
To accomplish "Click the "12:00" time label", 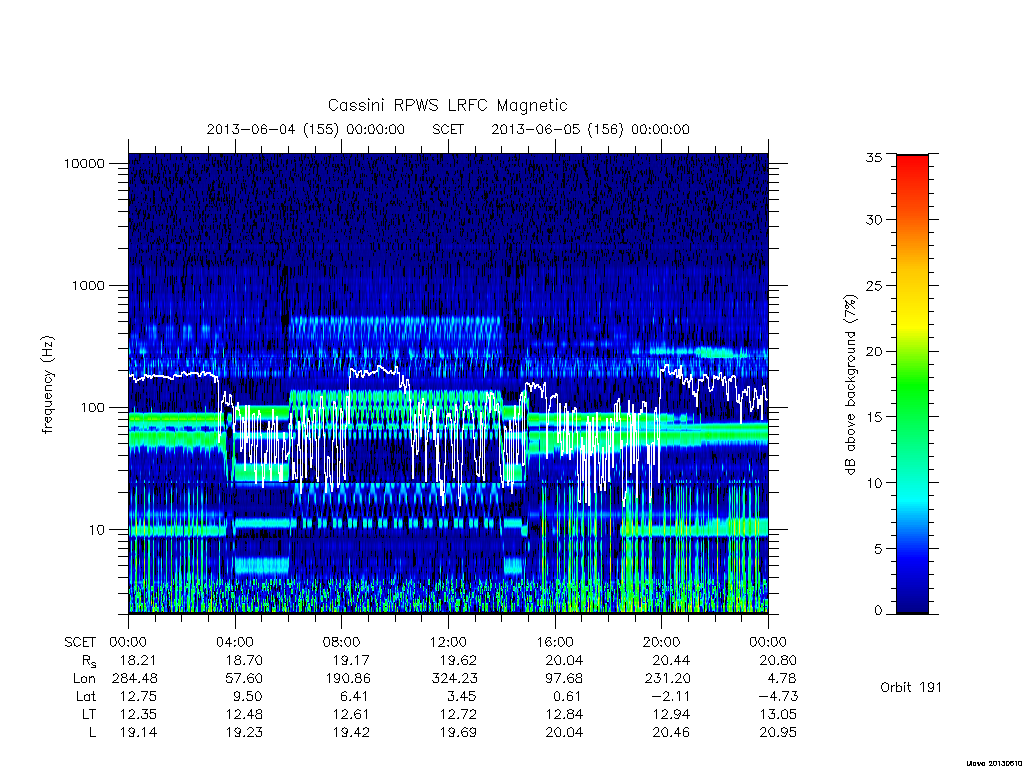I will click(448, 642).
